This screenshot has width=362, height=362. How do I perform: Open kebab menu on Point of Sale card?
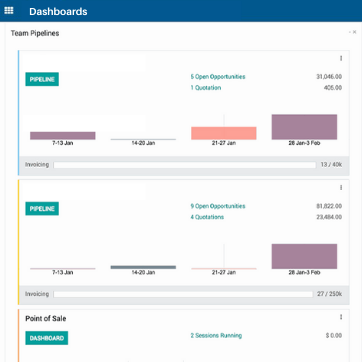pos(341,317)
